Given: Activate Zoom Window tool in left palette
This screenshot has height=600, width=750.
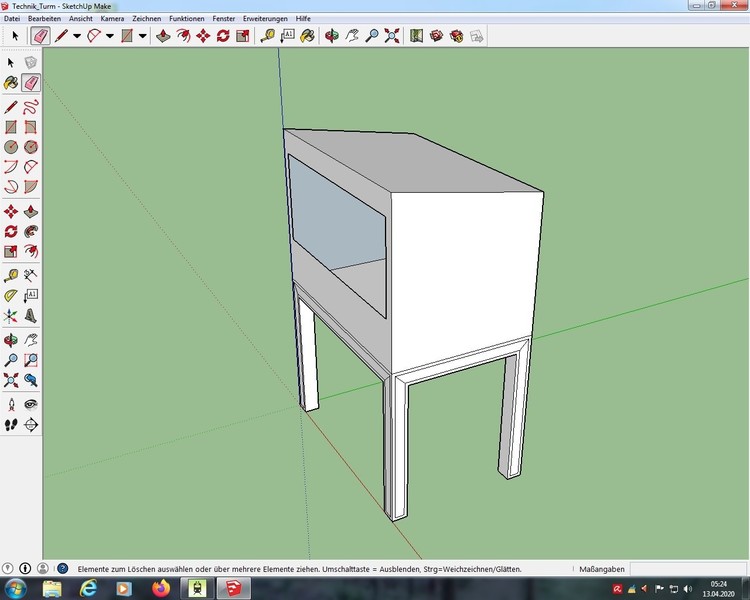Looking at the screenshot, I should 31,360.
